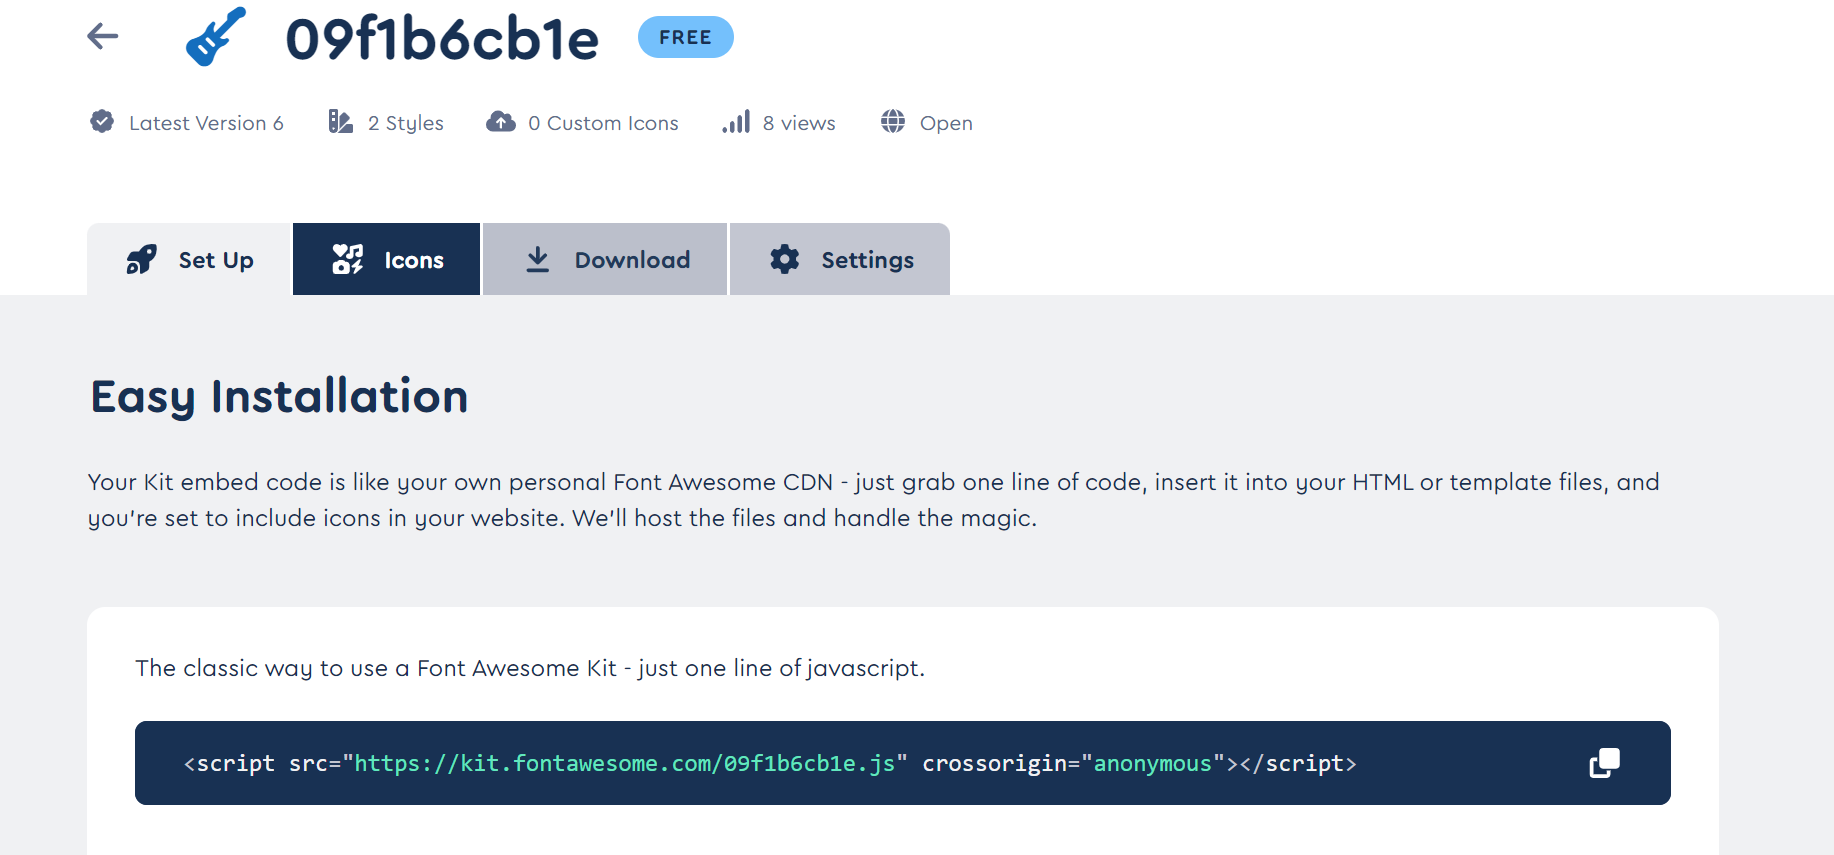Click the globe icon beside Open

[x=893, y=122]
